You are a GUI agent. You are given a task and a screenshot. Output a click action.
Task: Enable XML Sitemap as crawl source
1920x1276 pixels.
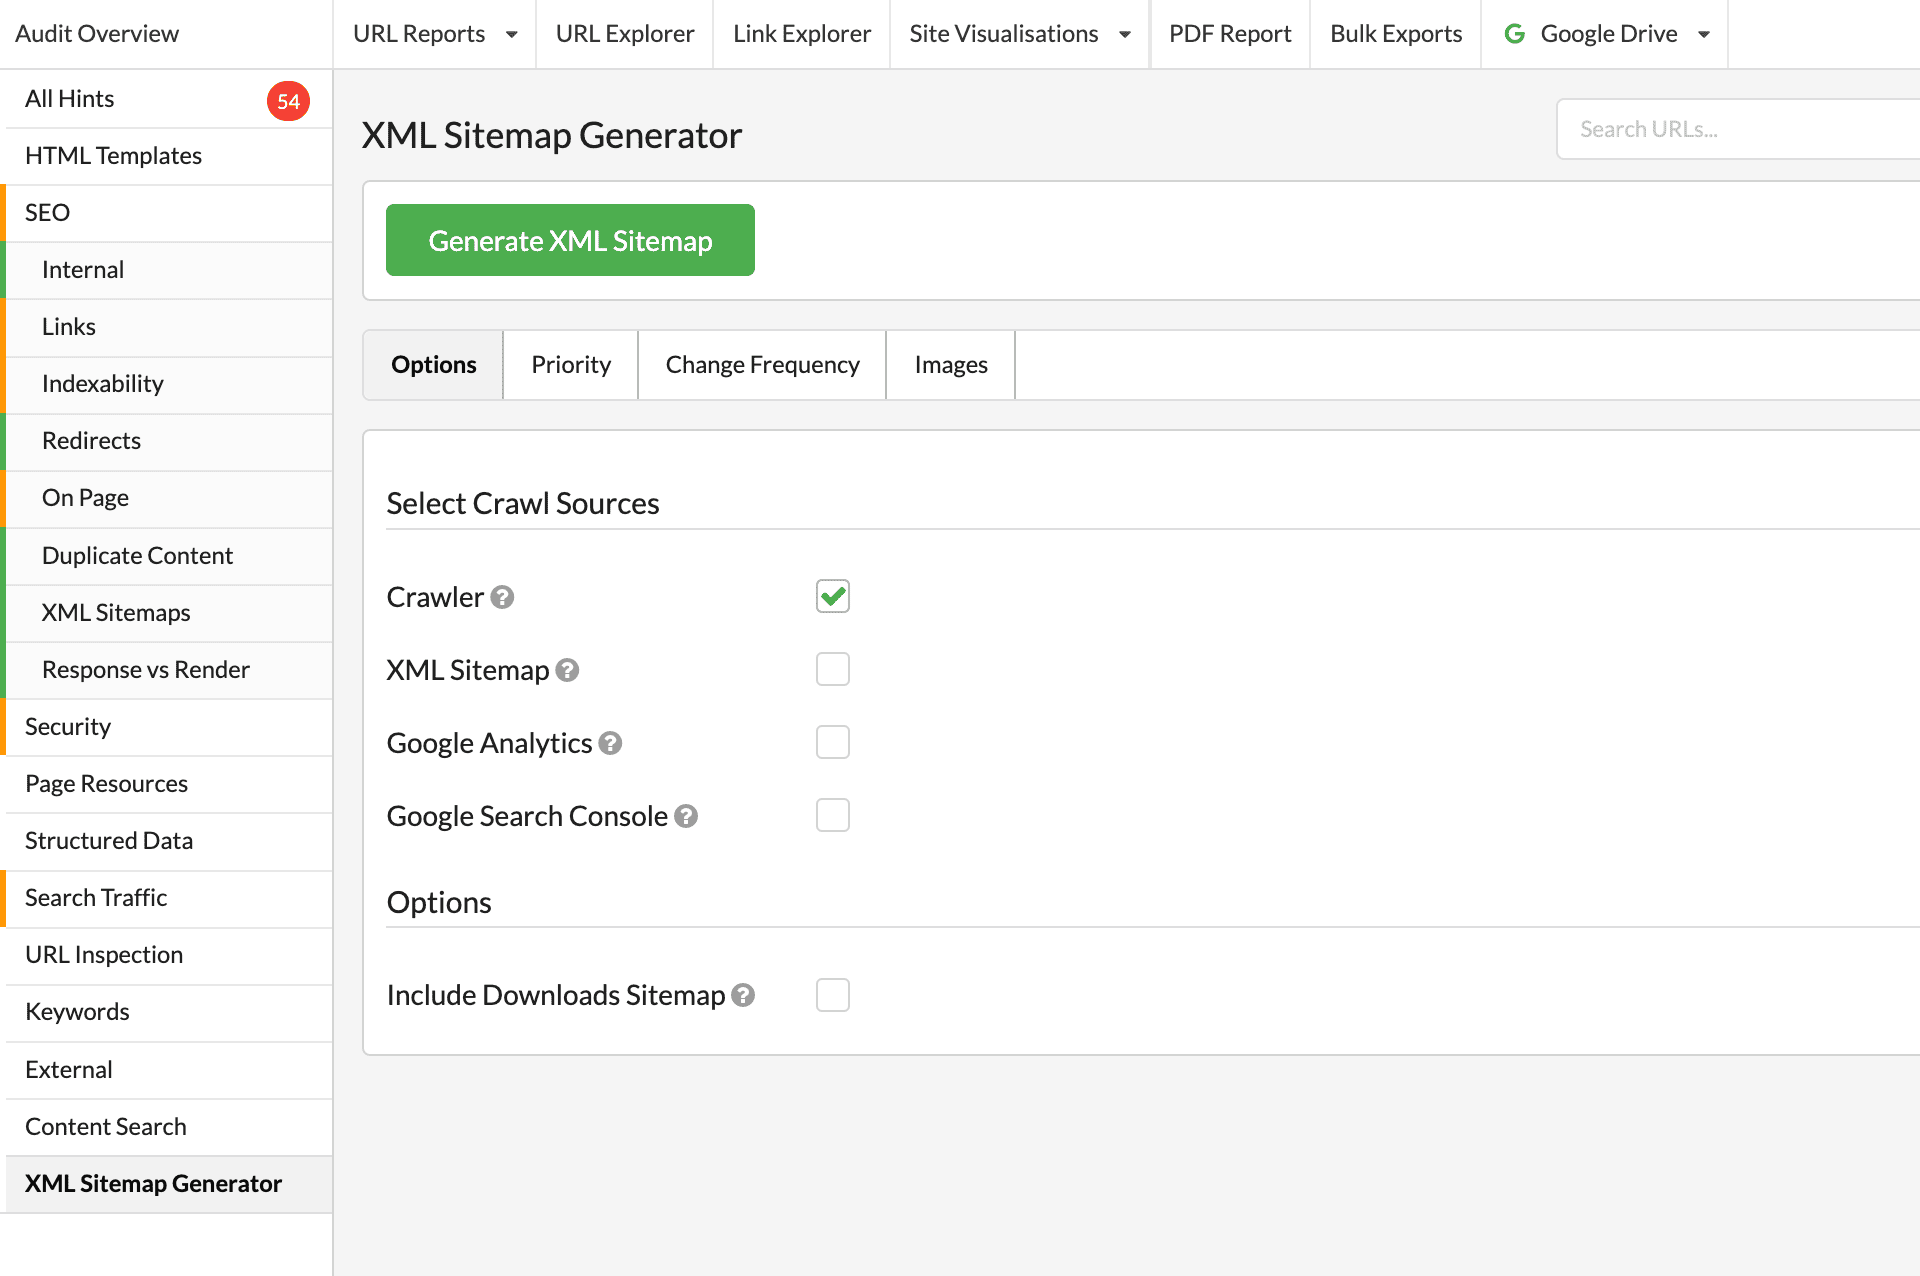tap(832, 669)
